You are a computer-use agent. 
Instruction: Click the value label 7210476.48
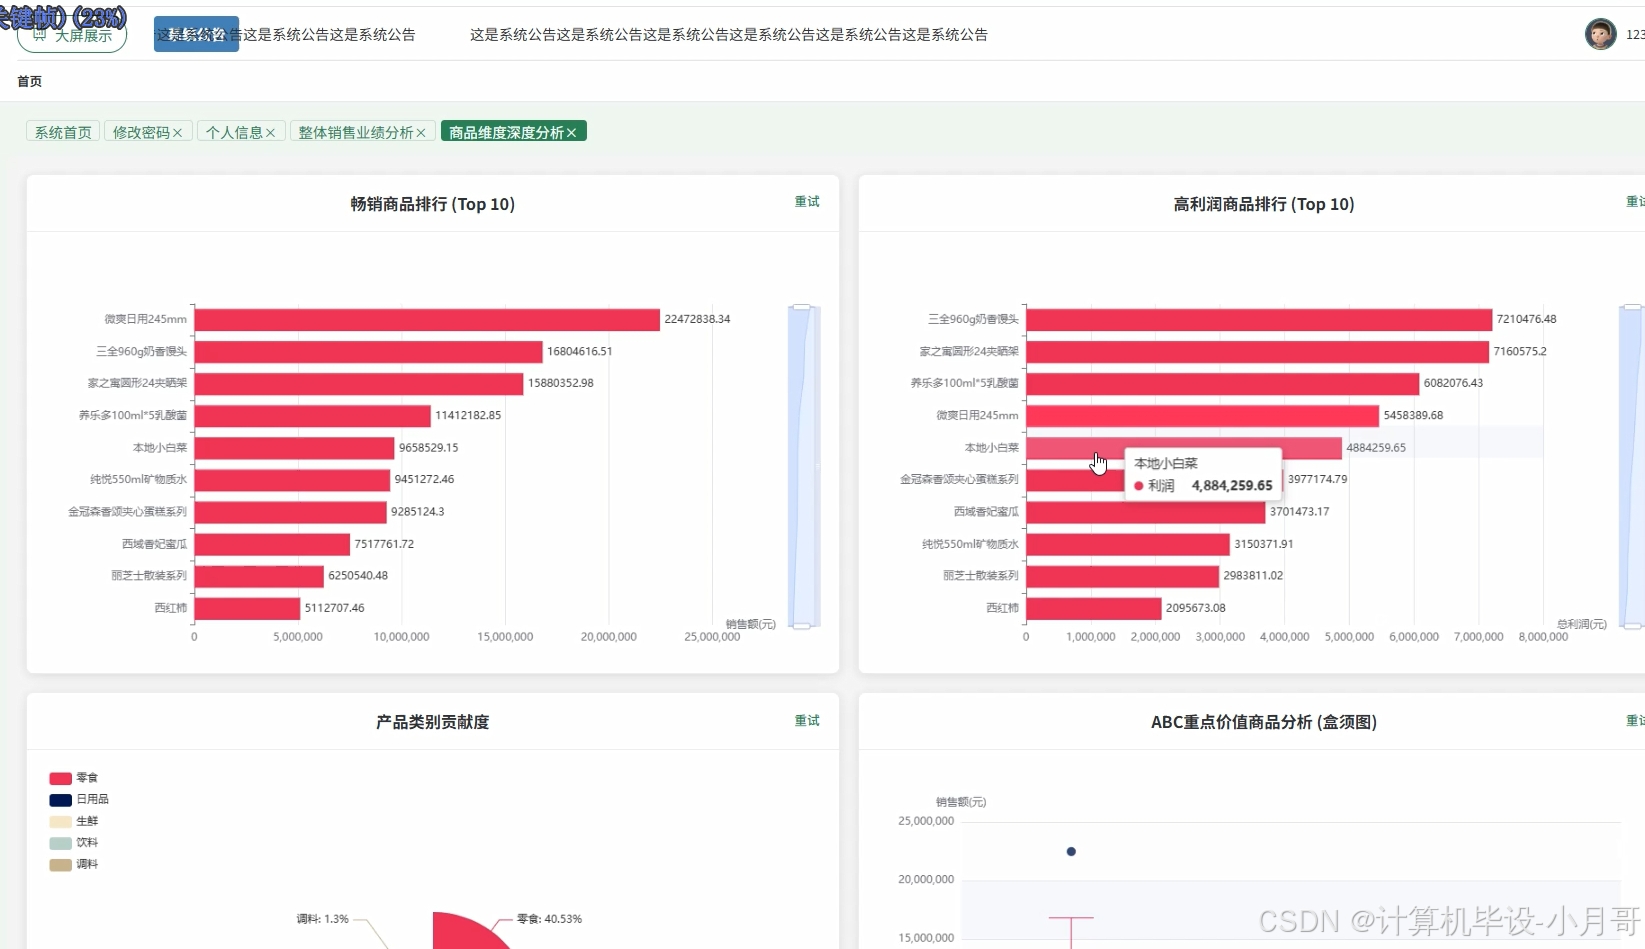(x=1526, y=319)
